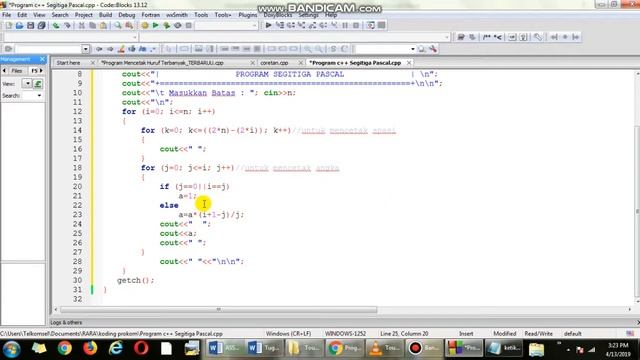640x360 pixels.
Task: Open Find using the magnifier icon
Action: [x=118, y=25]
